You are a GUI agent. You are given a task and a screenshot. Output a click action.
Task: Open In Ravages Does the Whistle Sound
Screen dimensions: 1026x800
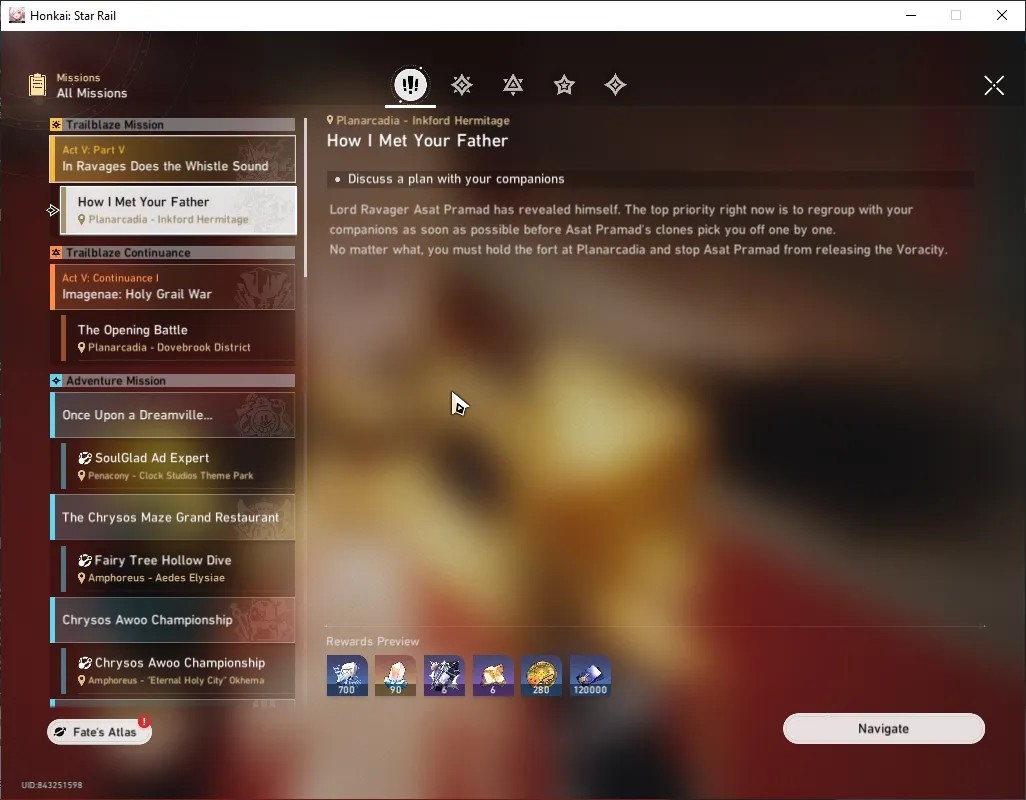pos(173,158)
